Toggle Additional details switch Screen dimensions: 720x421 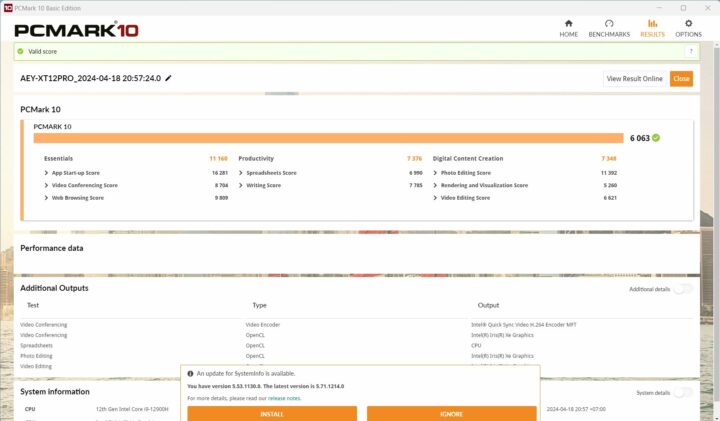click(x=682, y=289)
